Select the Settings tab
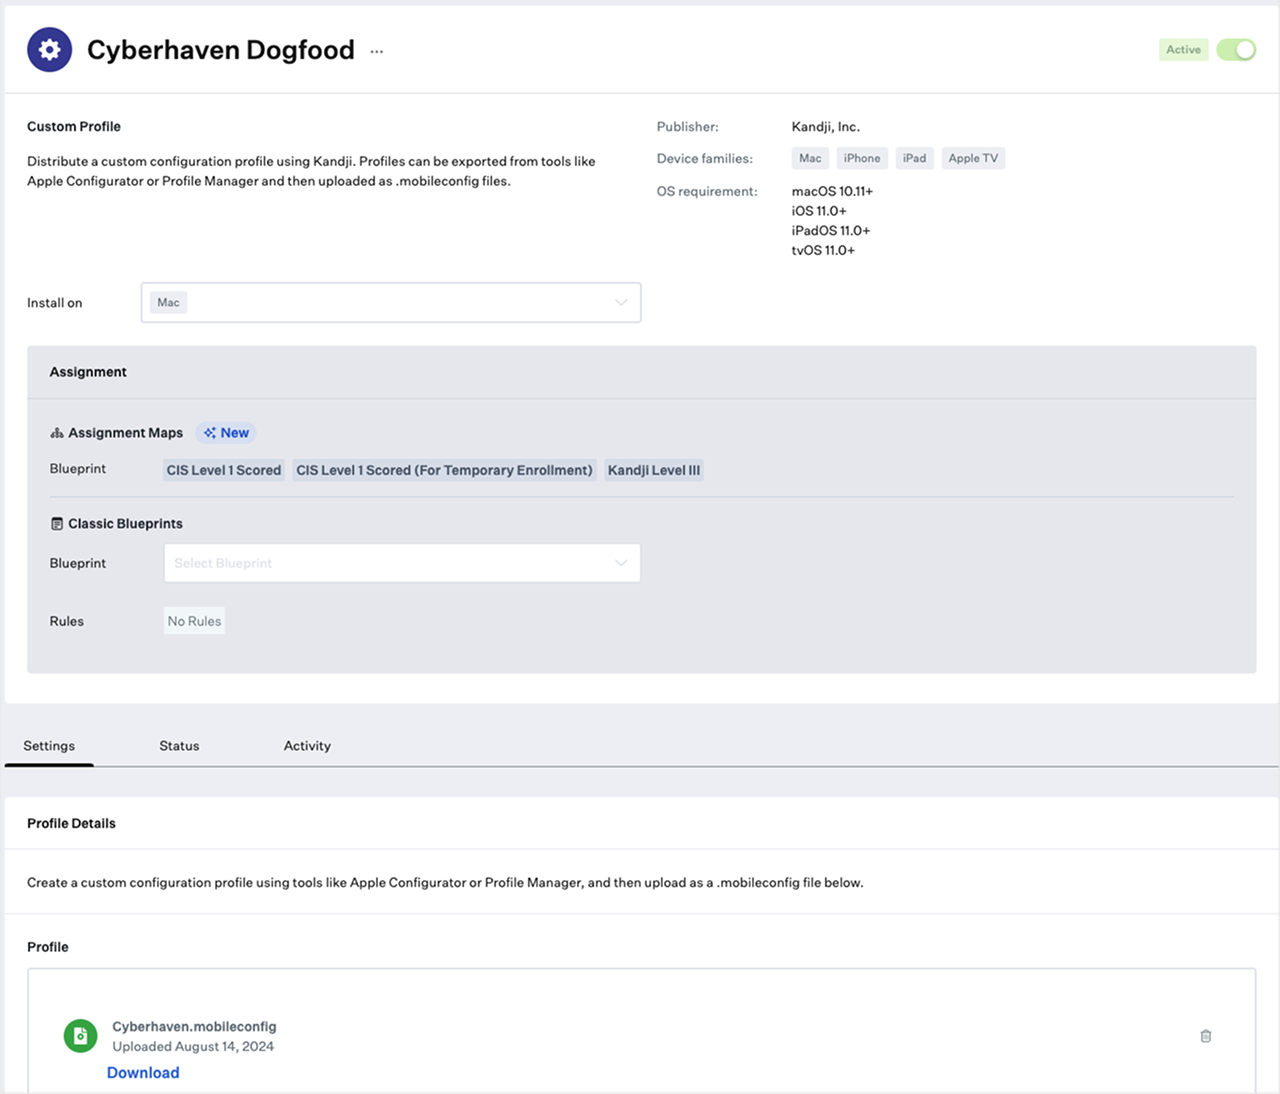 point(49,746)
